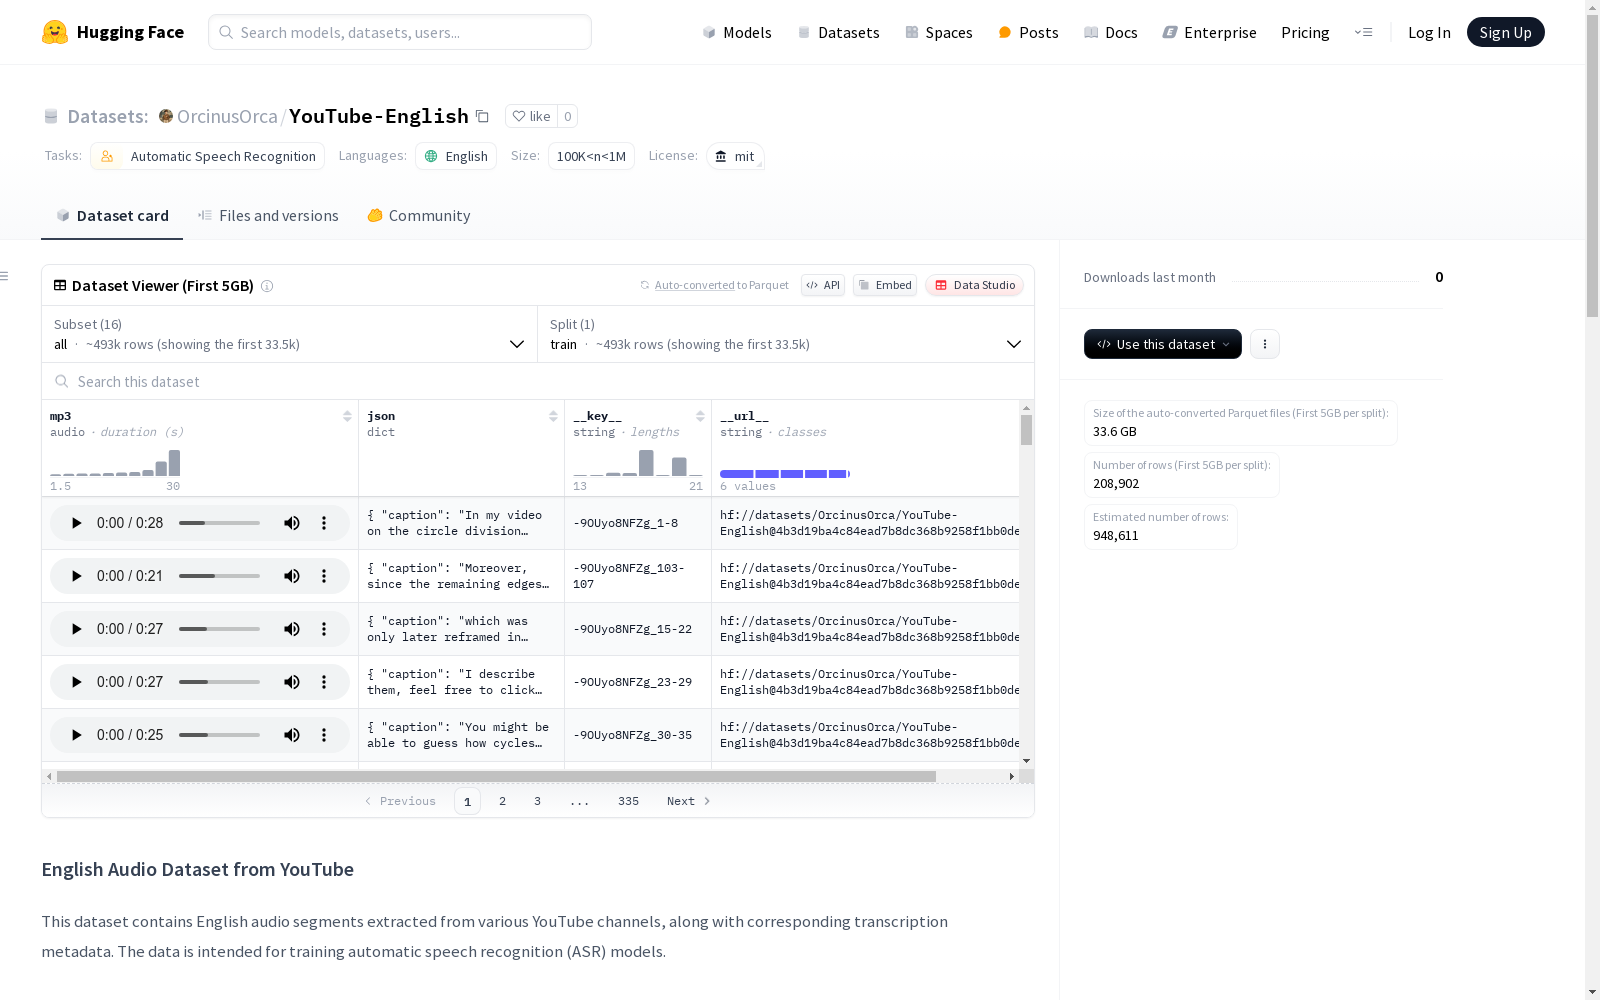Image resolution: width=1600 pixels, height=1000 pixels.
Task: Open the API button
Action: [x=823, y=285]
